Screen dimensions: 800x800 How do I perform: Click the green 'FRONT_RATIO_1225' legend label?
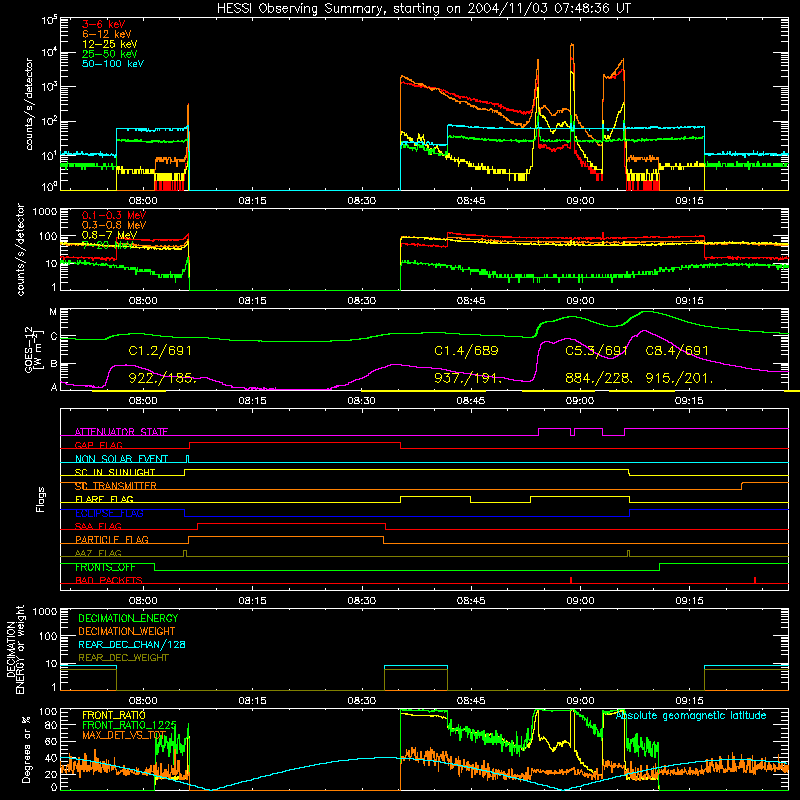(x=129, y=725)
